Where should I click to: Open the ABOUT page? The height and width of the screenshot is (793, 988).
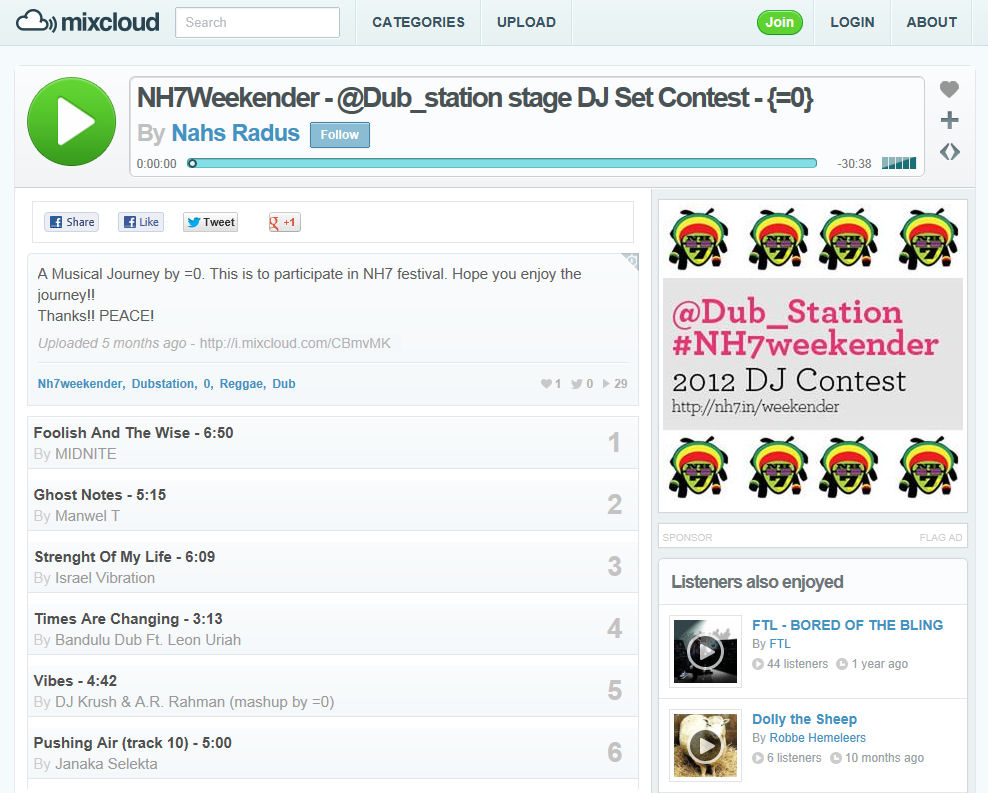click(x=931, y=22)
